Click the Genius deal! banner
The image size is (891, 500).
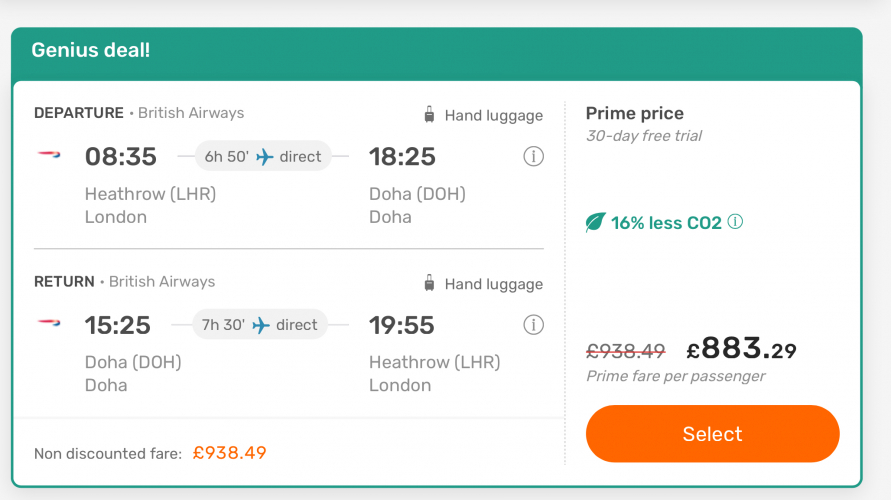(x=91, y=50)
